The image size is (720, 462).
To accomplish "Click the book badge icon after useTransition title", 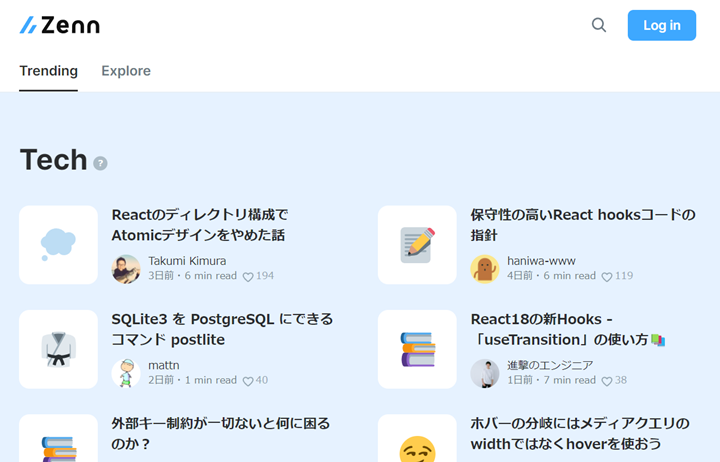I will coord(658,340).
